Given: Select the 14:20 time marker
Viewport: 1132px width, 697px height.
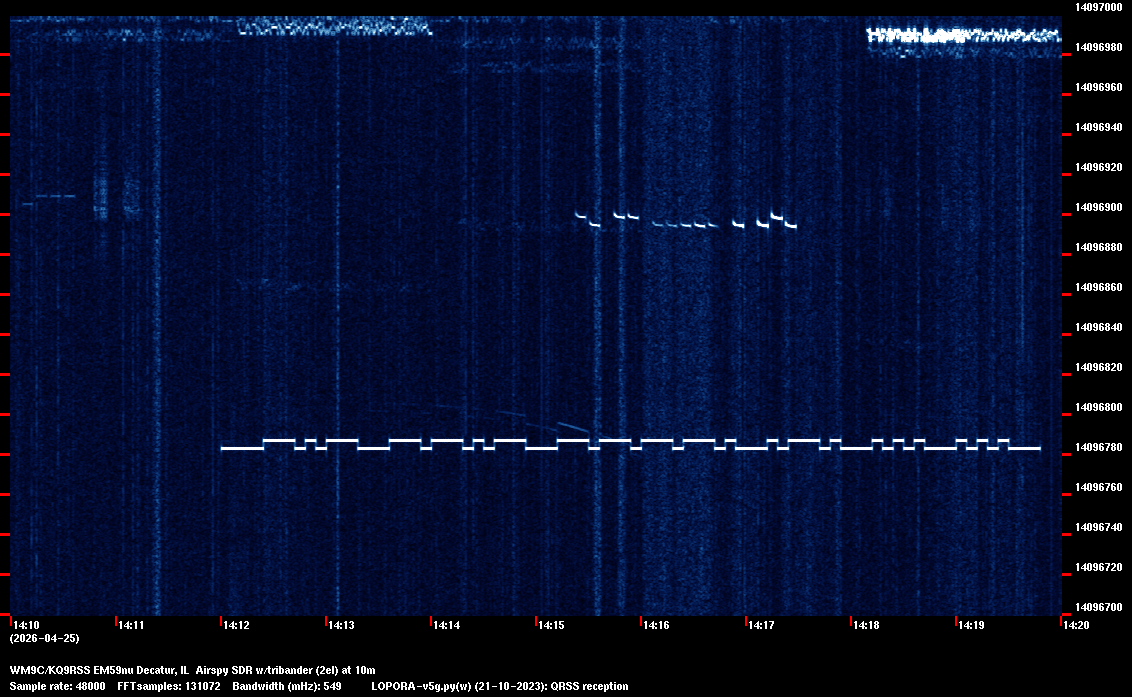Looking at the screenshot, I should [1076, 625].
